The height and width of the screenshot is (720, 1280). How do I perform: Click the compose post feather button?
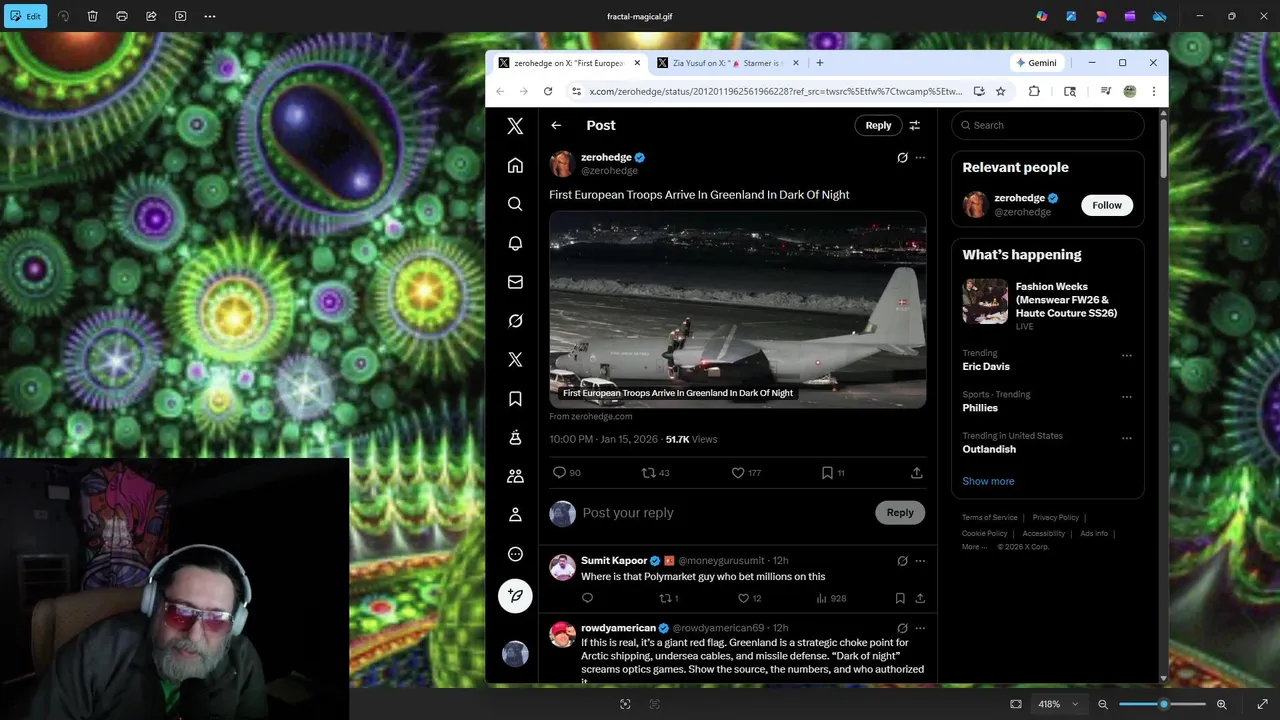pos(515,596)
